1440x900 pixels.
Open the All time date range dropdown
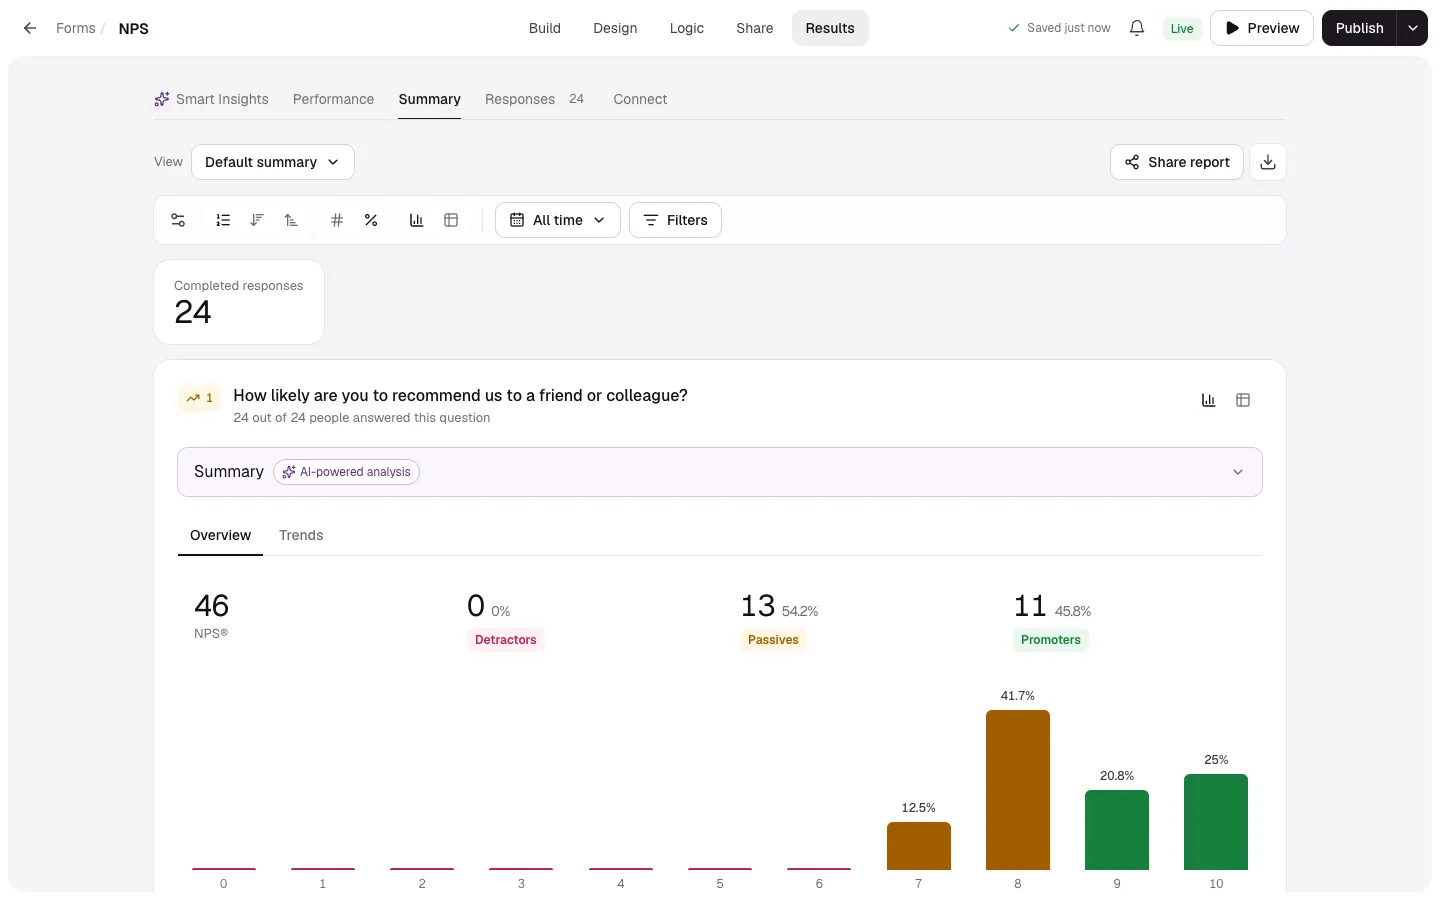[x=558, y=220]
